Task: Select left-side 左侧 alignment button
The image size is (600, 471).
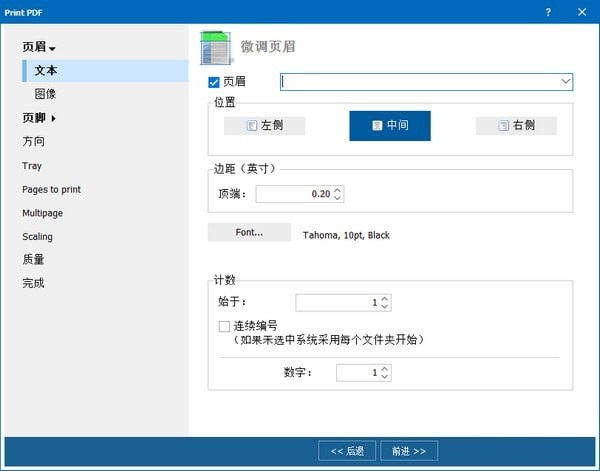Action: [x=265, y=126]
